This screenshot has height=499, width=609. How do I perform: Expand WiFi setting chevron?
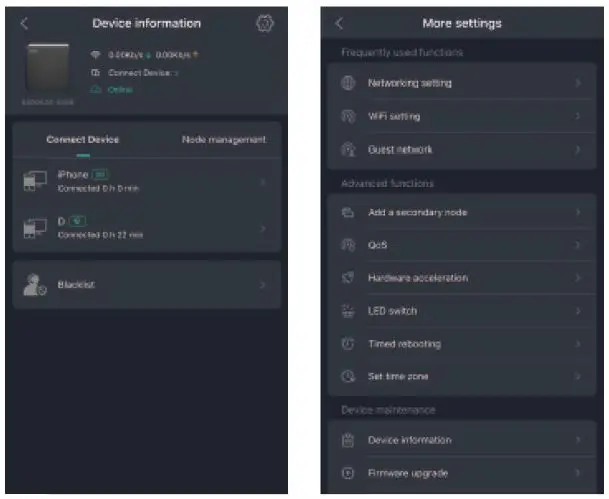click(578, 116)
